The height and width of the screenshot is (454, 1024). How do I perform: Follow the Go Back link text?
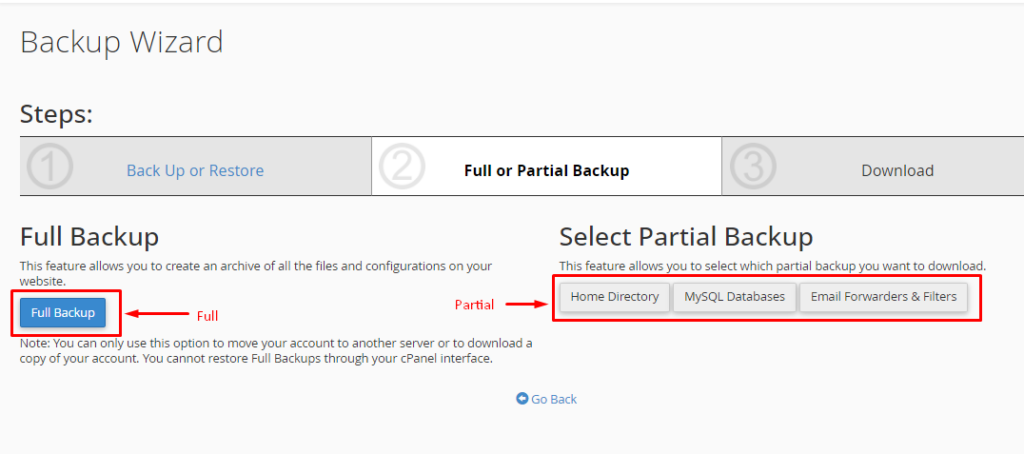click(554, 399)
